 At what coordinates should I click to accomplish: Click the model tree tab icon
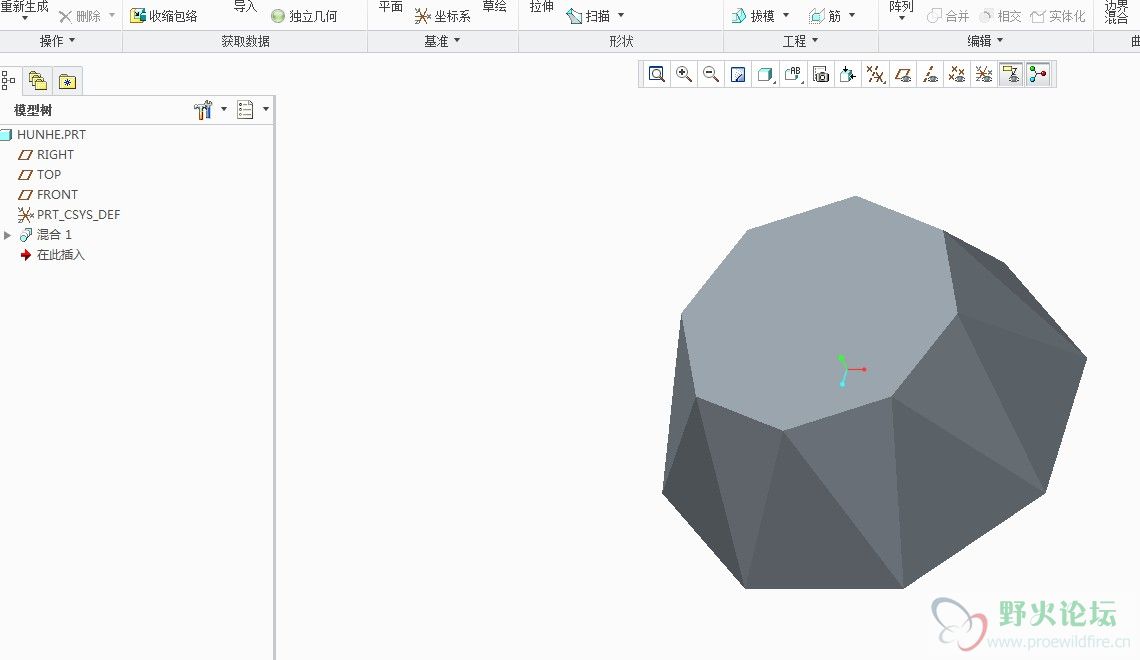[8, 80]
